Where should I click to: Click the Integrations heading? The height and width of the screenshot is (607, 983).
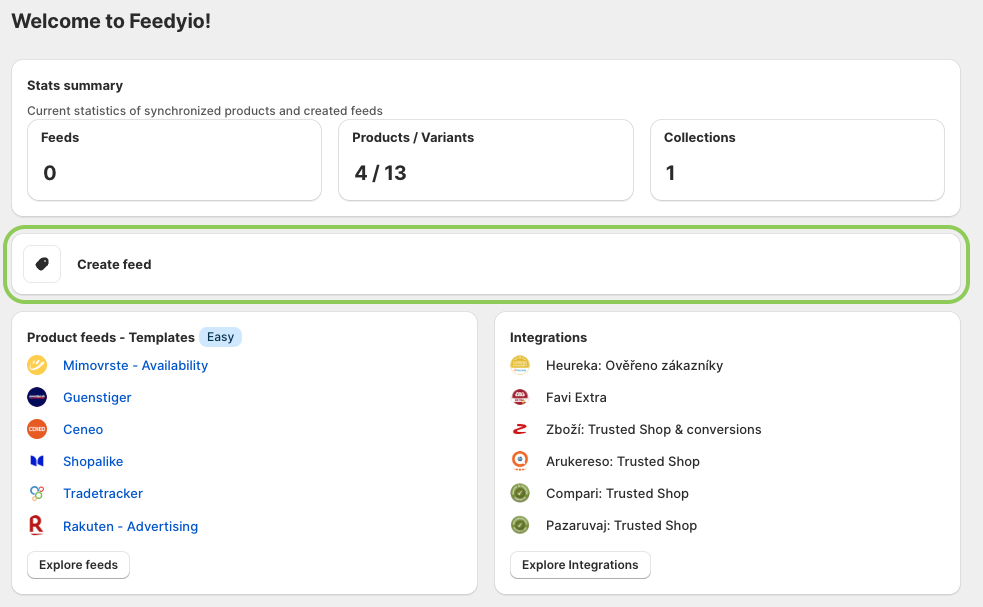(548, 337)
